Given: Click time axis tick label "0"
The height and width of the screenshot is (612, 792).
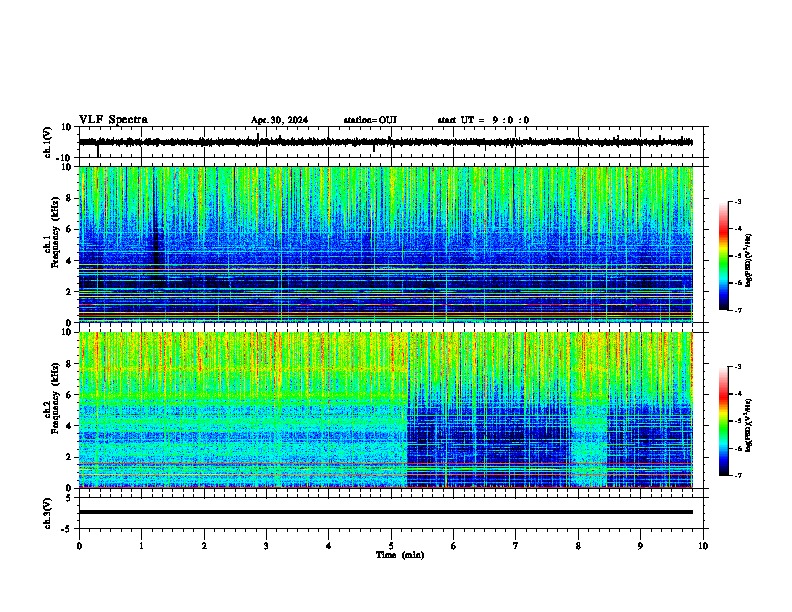Looking at the screenshot, I should coord(79,546).
